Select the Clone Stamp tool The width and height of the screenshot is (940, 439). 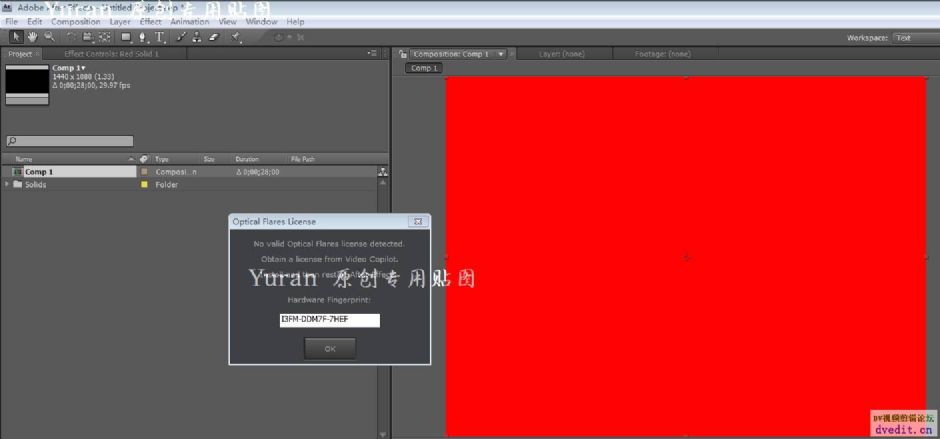pos(197,37)
